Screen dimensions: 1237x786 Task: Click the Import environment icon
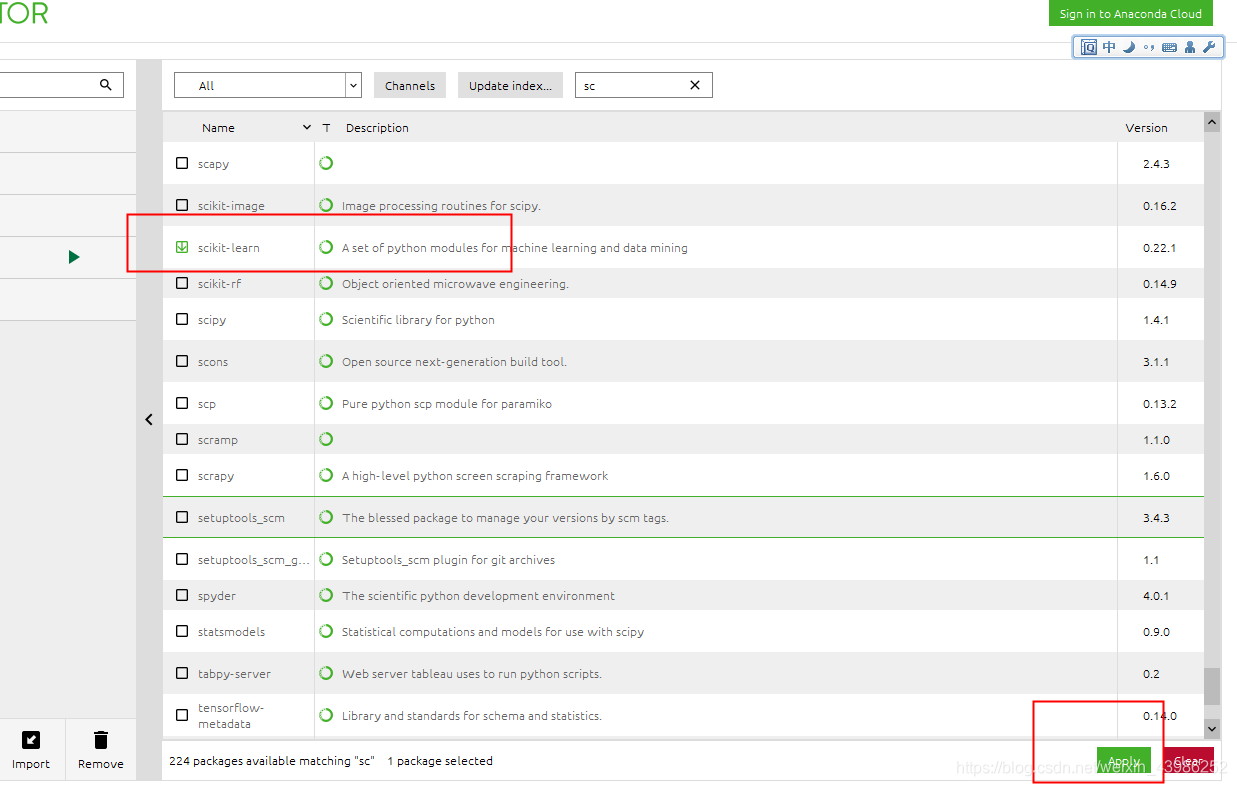pos(31,740)
